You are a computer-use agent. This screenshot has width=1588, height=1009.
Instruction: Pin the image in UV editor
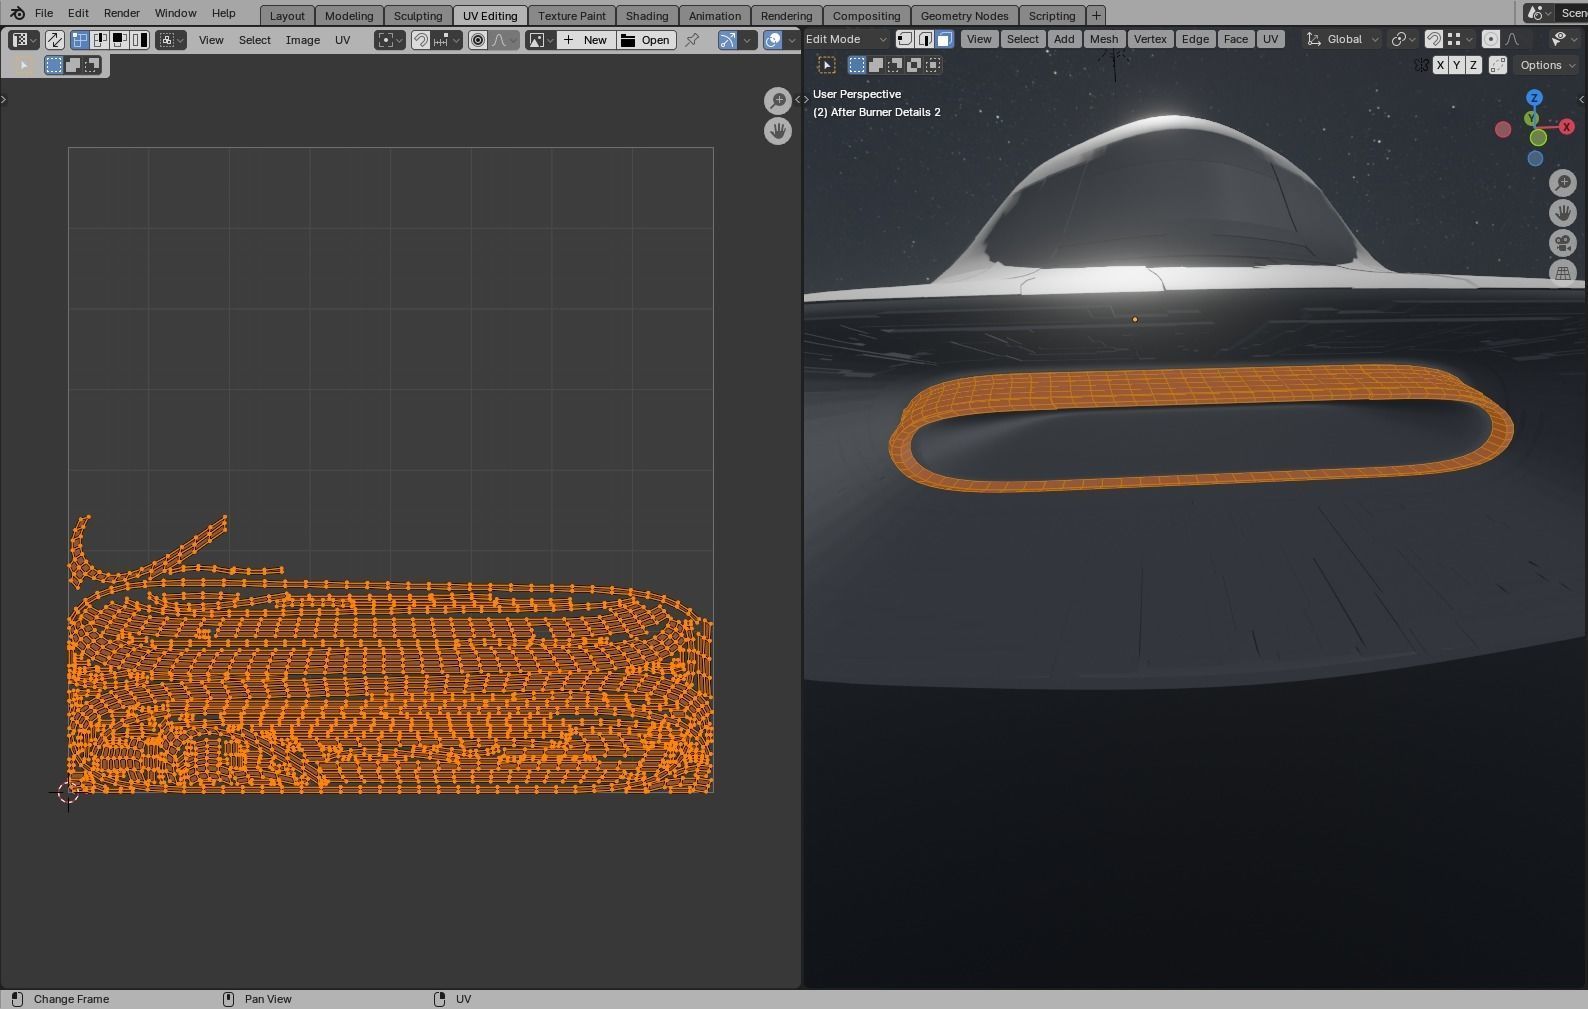[691, 40]
